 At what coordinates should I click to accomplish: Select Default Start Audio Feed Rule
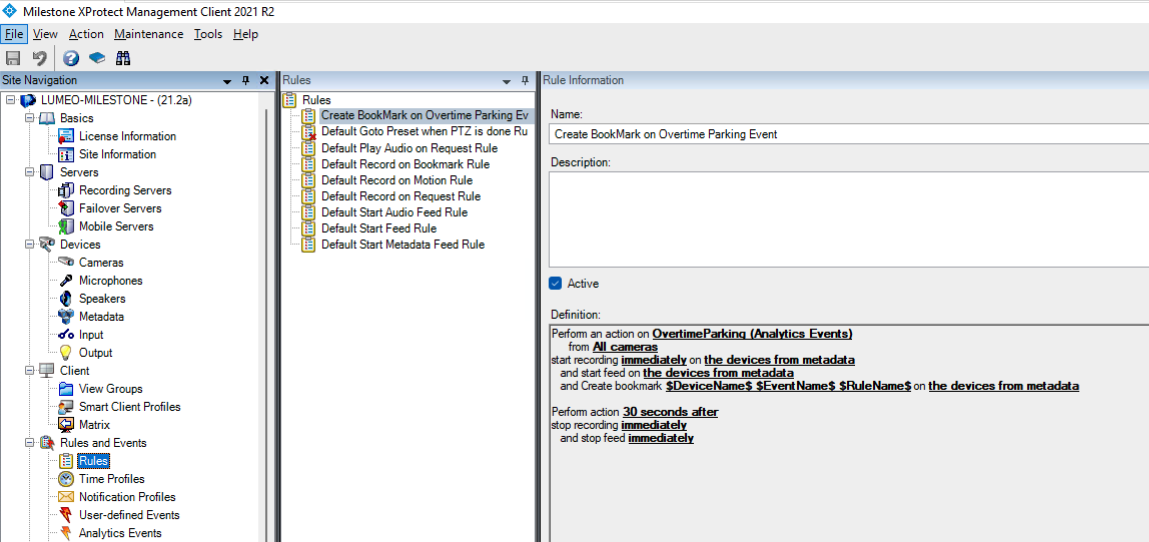tap(394, 212)
